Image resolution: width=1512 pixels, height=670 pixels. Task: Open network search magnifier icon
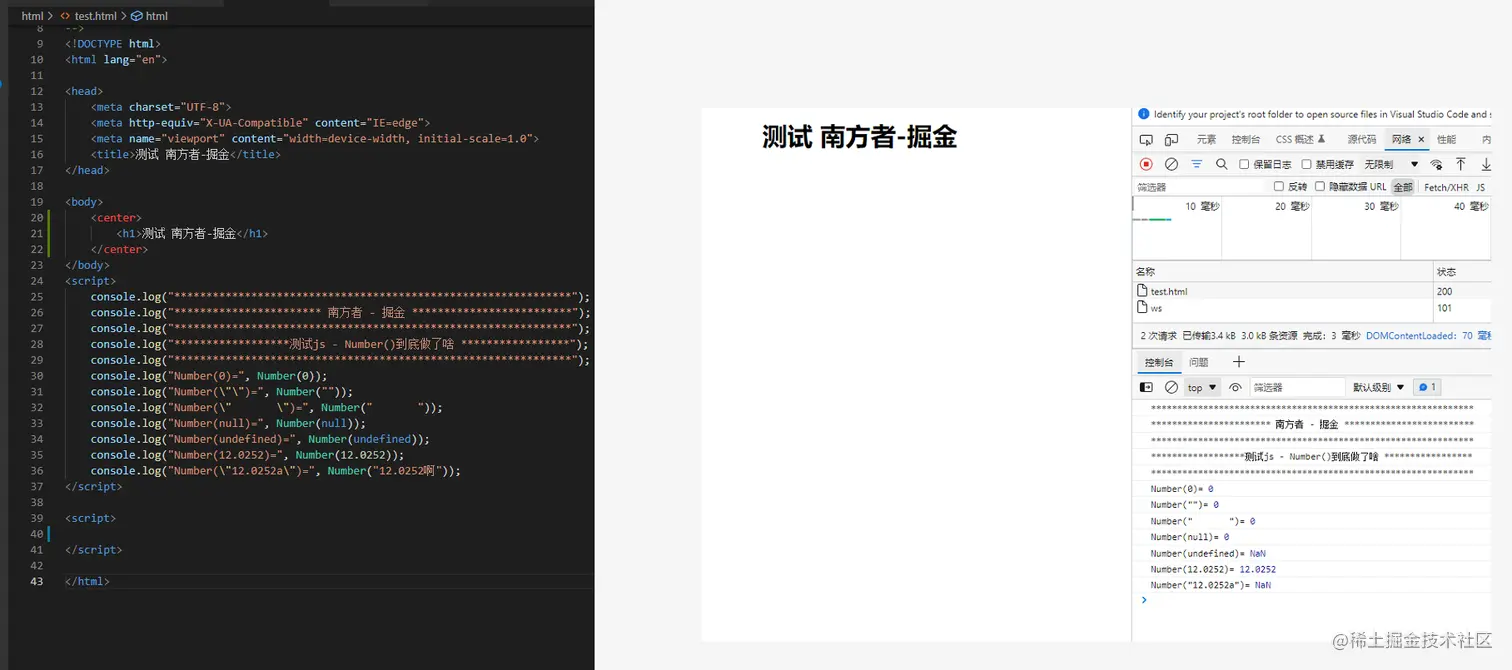[x=1221, y=164]
